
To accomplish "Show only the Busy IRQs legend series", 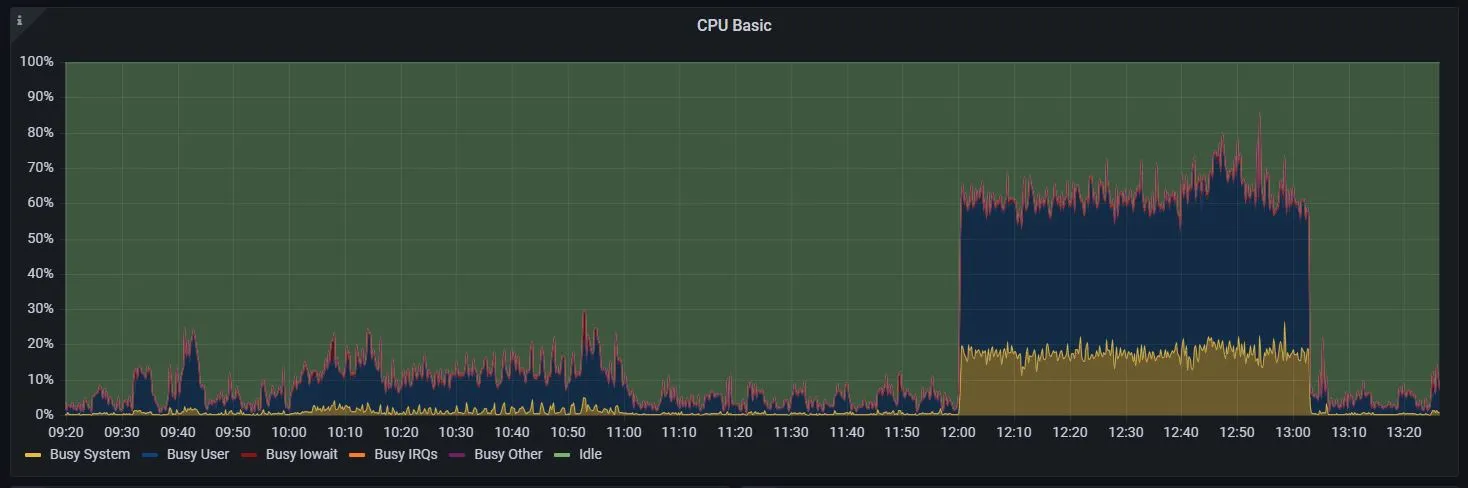I will coord(405,455).
